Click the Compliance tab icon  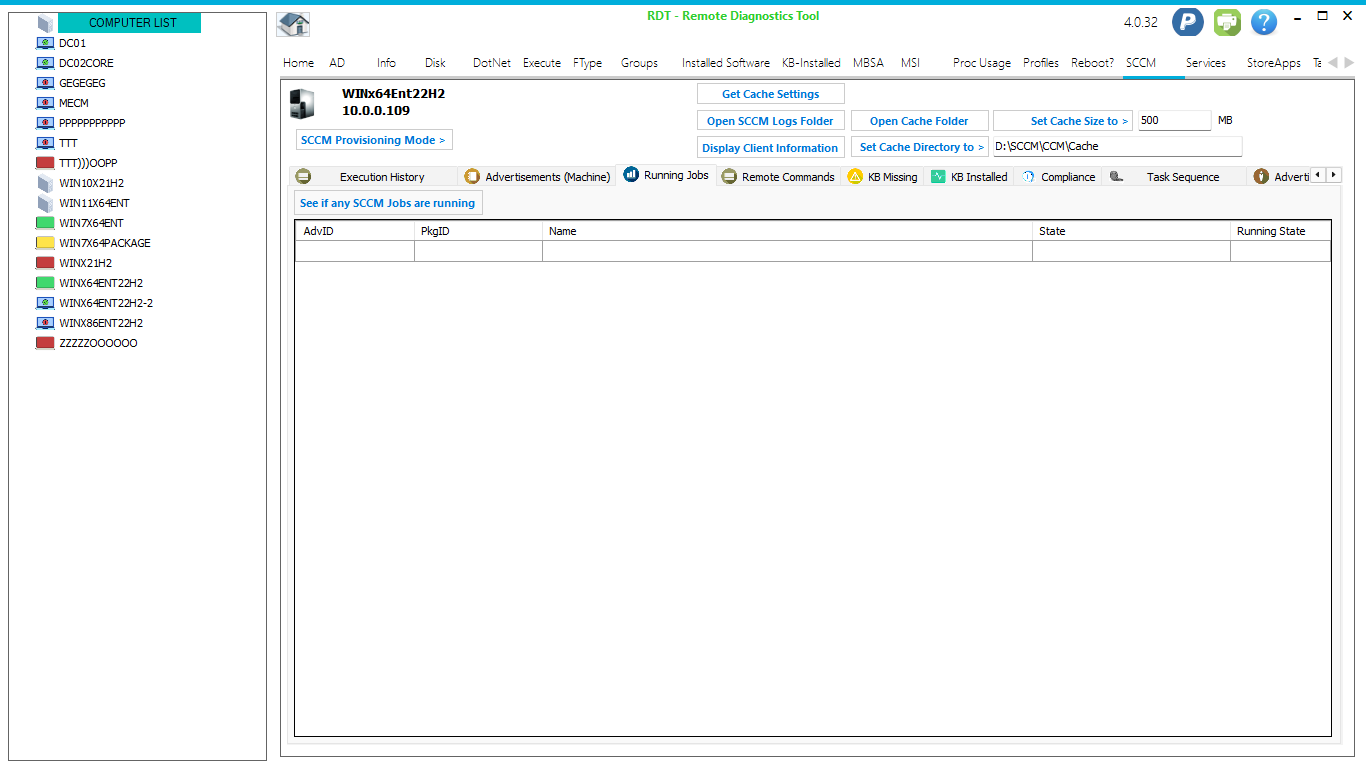pos(1028,176)
